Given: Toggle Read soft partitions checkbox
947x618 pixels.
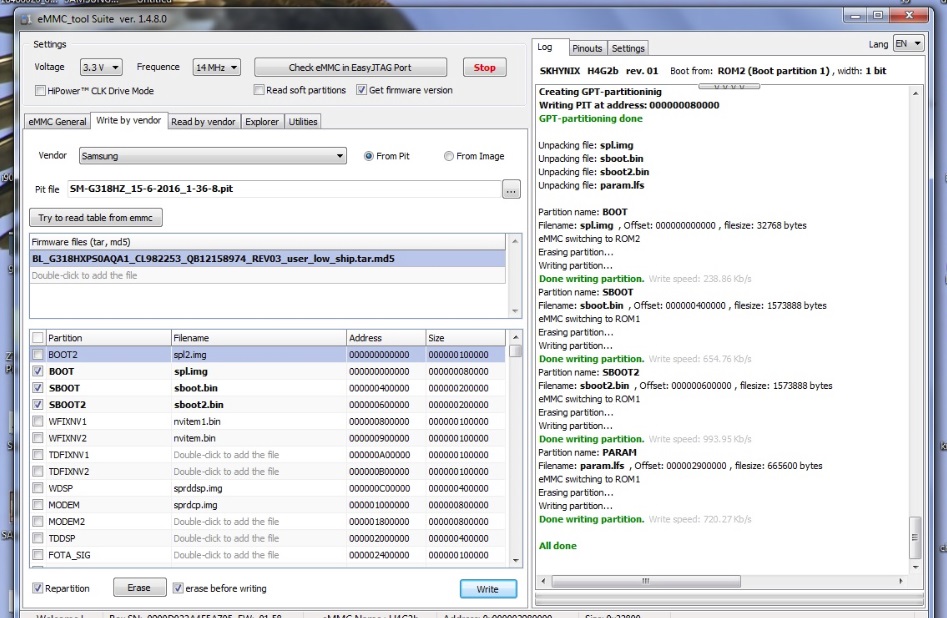Looking at the screenshot, I should (x=259, y=90).
